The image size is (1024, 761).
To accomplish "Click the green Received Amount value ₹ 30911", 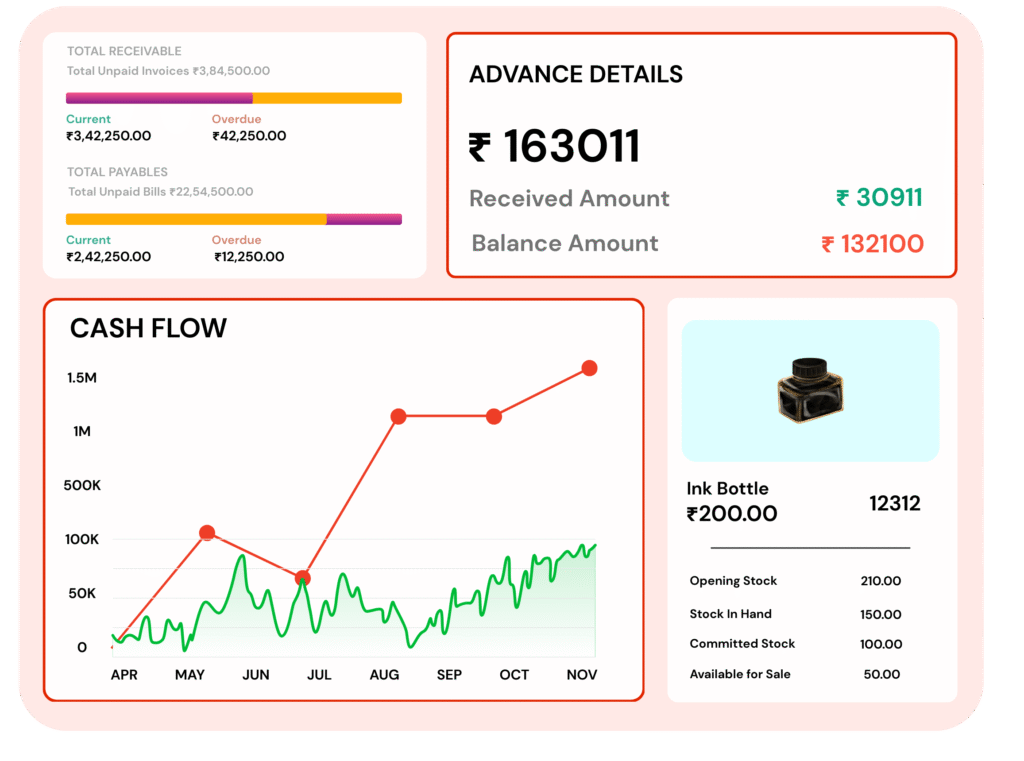I will click(x=878, y=198).
